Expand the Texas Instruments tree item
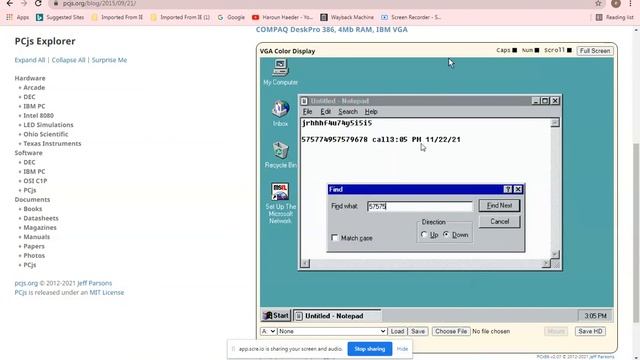The width and height of the screenshot is (640, 360). (x=52, y=144)
